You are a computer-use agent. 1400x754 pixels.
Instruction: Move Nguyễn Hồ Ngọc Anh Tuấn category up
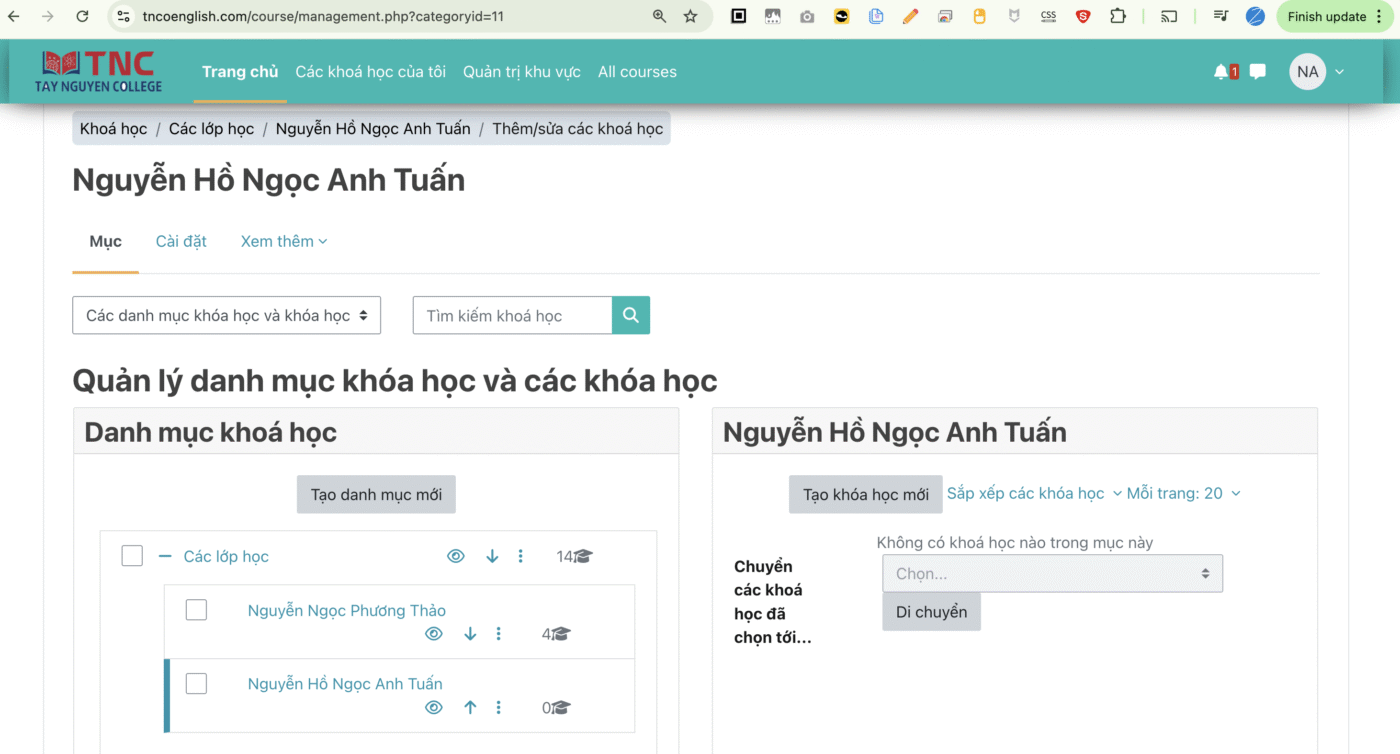pyautogui.click(x=470, y=708)
